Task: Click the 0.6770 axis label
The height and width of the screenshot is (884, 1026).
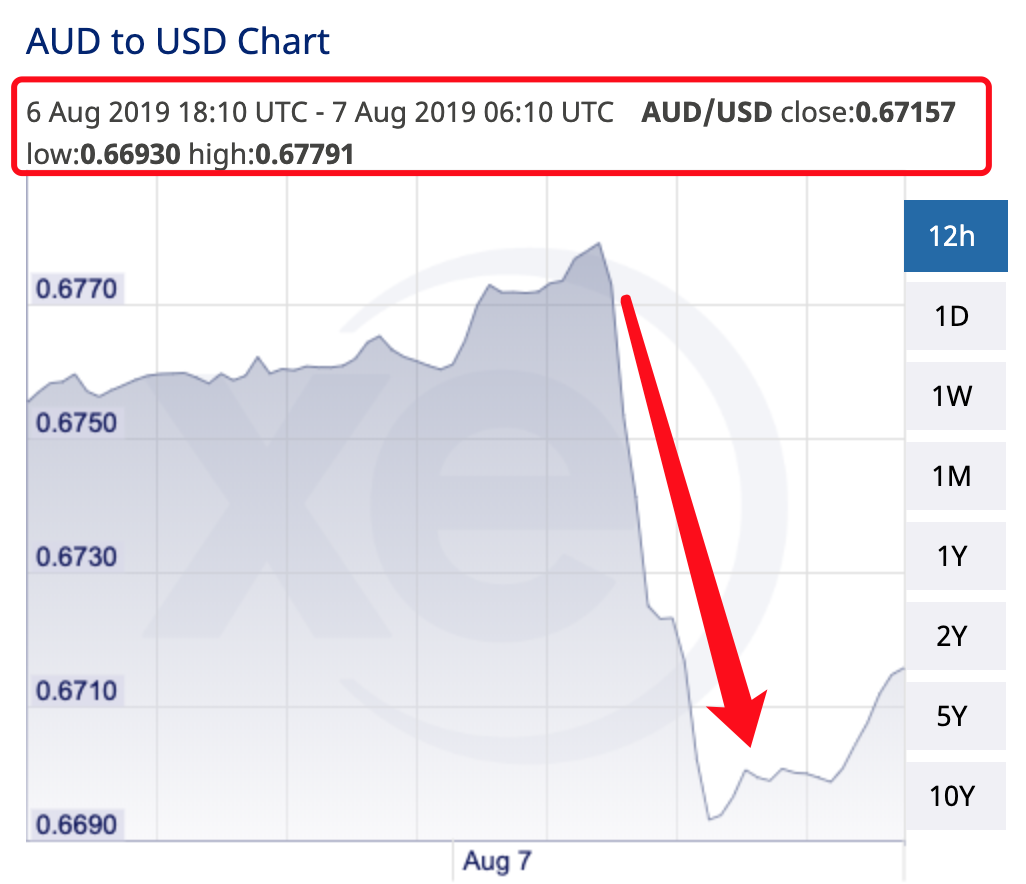Action: [x=77, y=290]
